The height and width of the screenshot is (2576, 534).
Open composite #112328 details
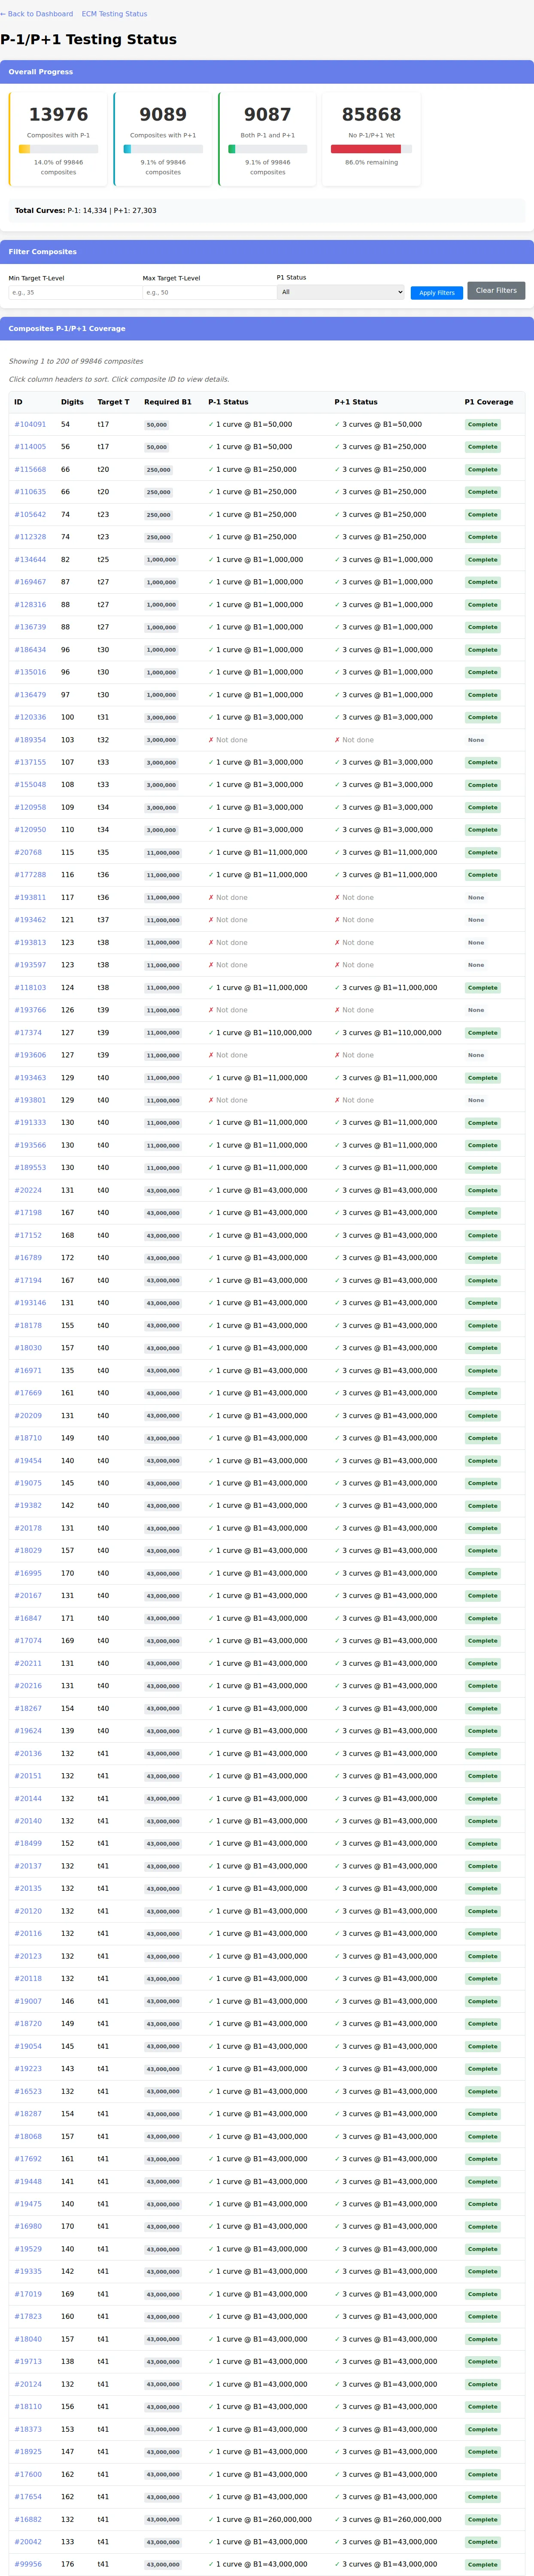tap(30, 537)
